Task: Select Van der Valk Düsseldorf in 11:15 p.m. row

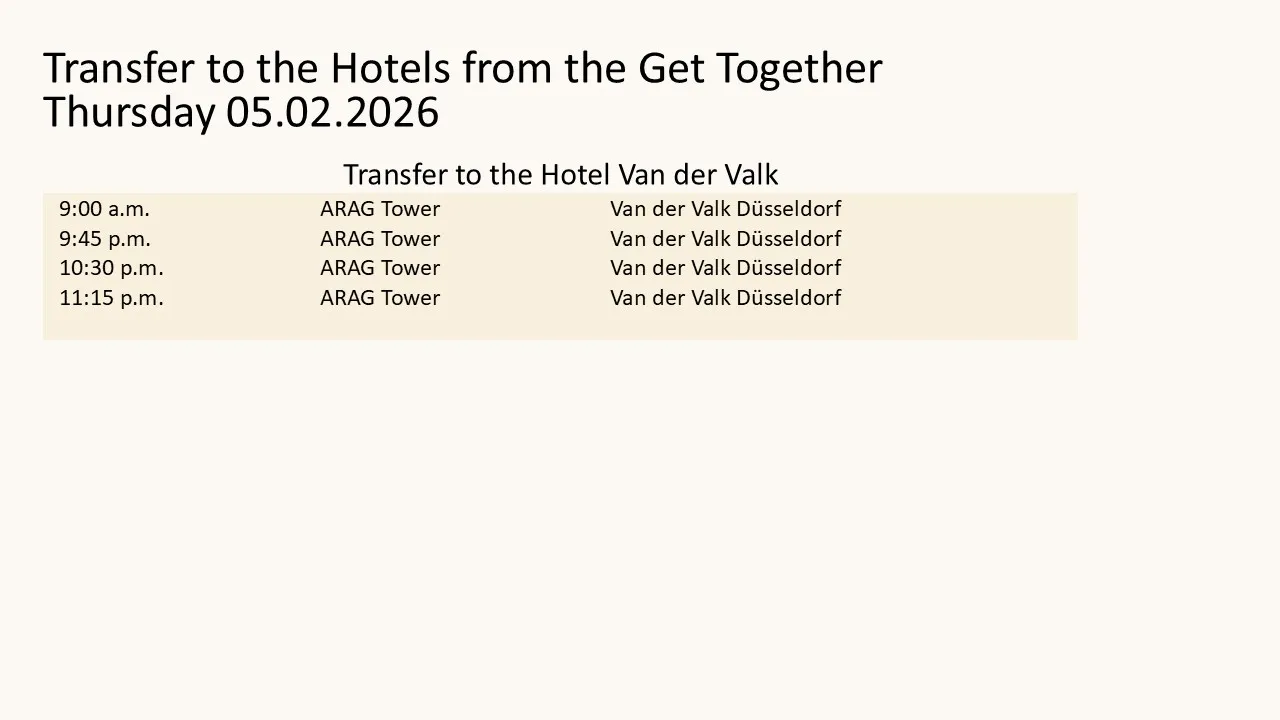Action: [725, 298]
